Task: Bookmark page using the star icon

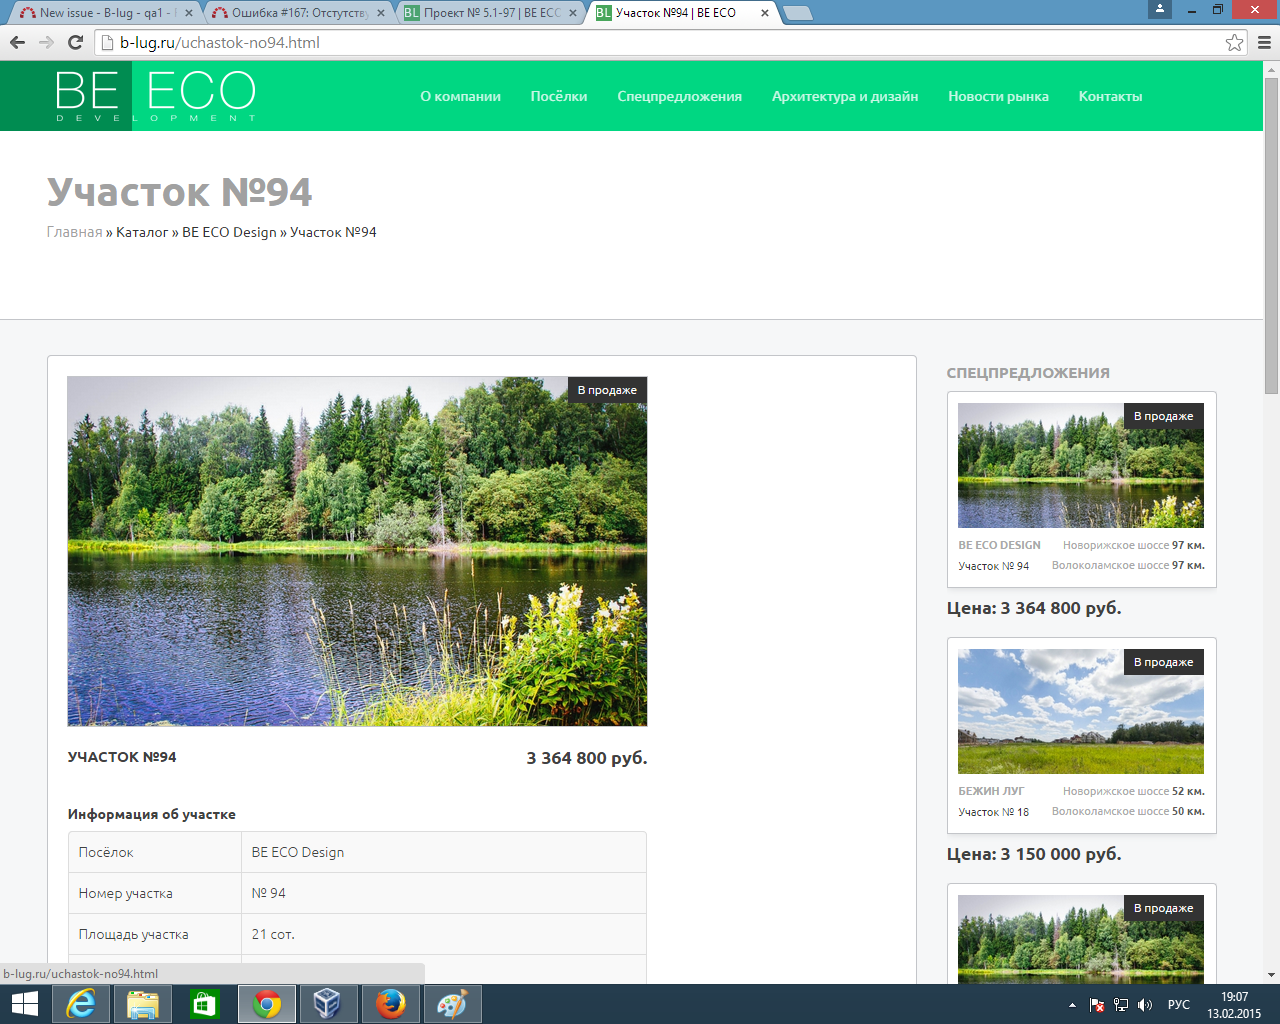Action: [1234, 42]
